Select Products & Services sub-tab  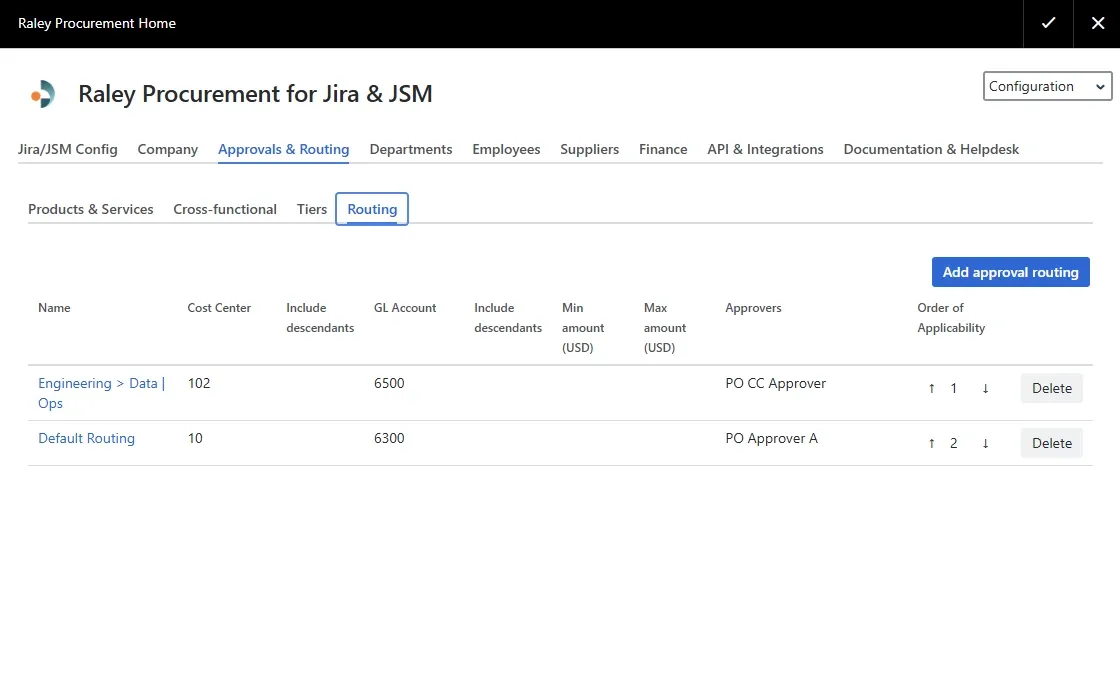pyautogui.click(x=91, y=209)
